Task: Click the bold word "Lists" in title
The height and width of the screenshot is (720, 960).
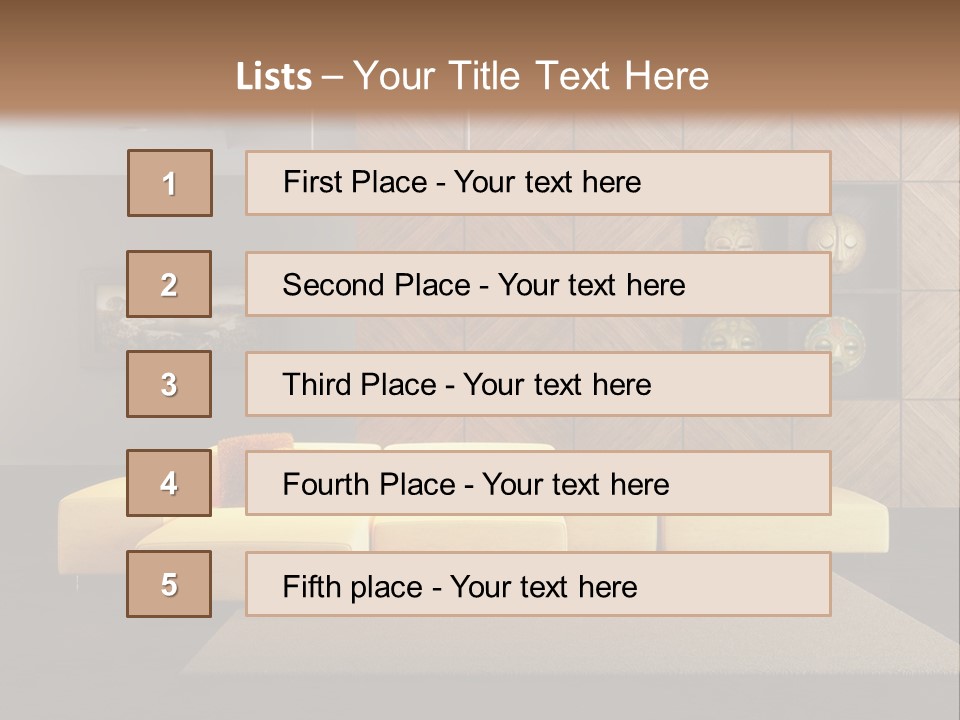Action: pos(274,77)
